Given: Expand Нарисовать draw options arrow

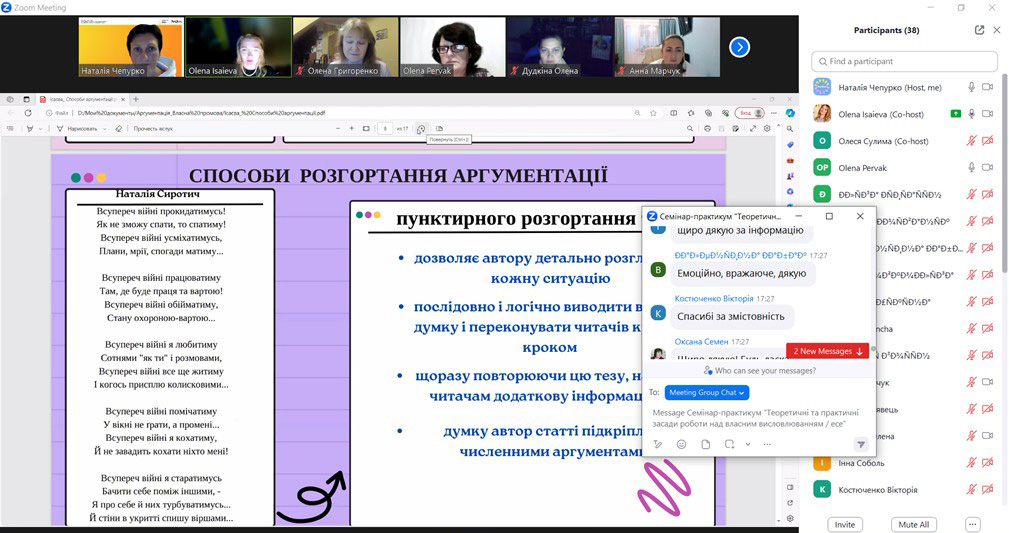Looking at the screenshot, I should pyautogui.click(x=105, y=129).
